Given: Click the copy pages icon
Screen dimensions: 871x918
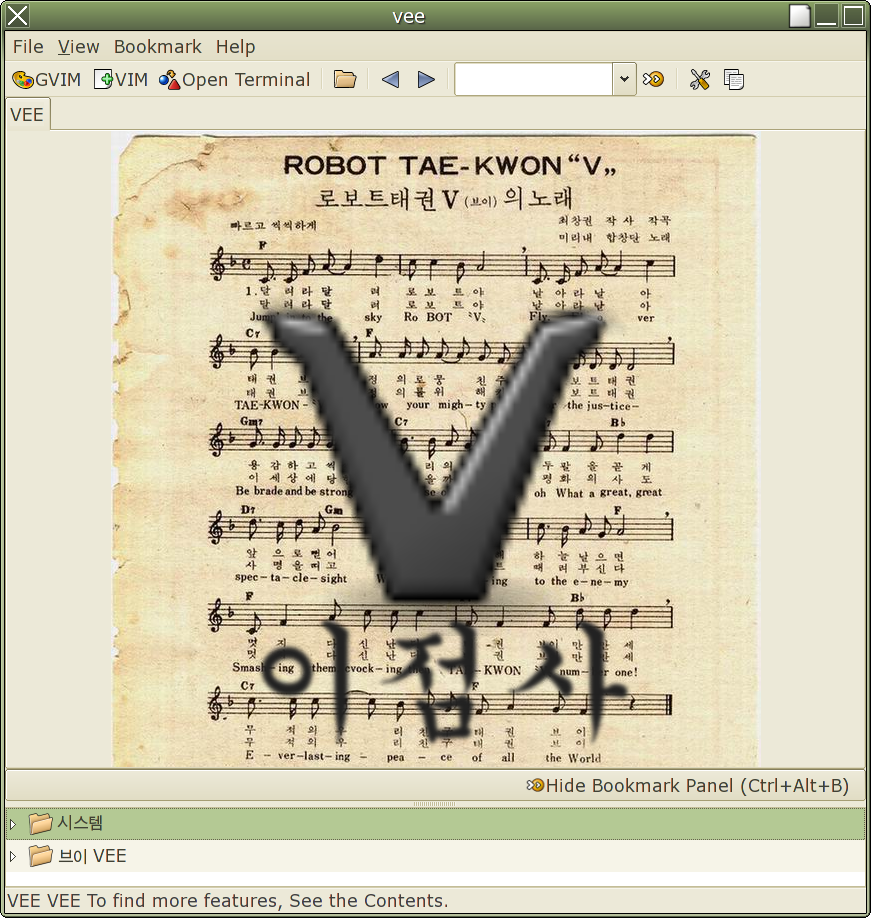Looking at the screenshot, I should [734, 80].
